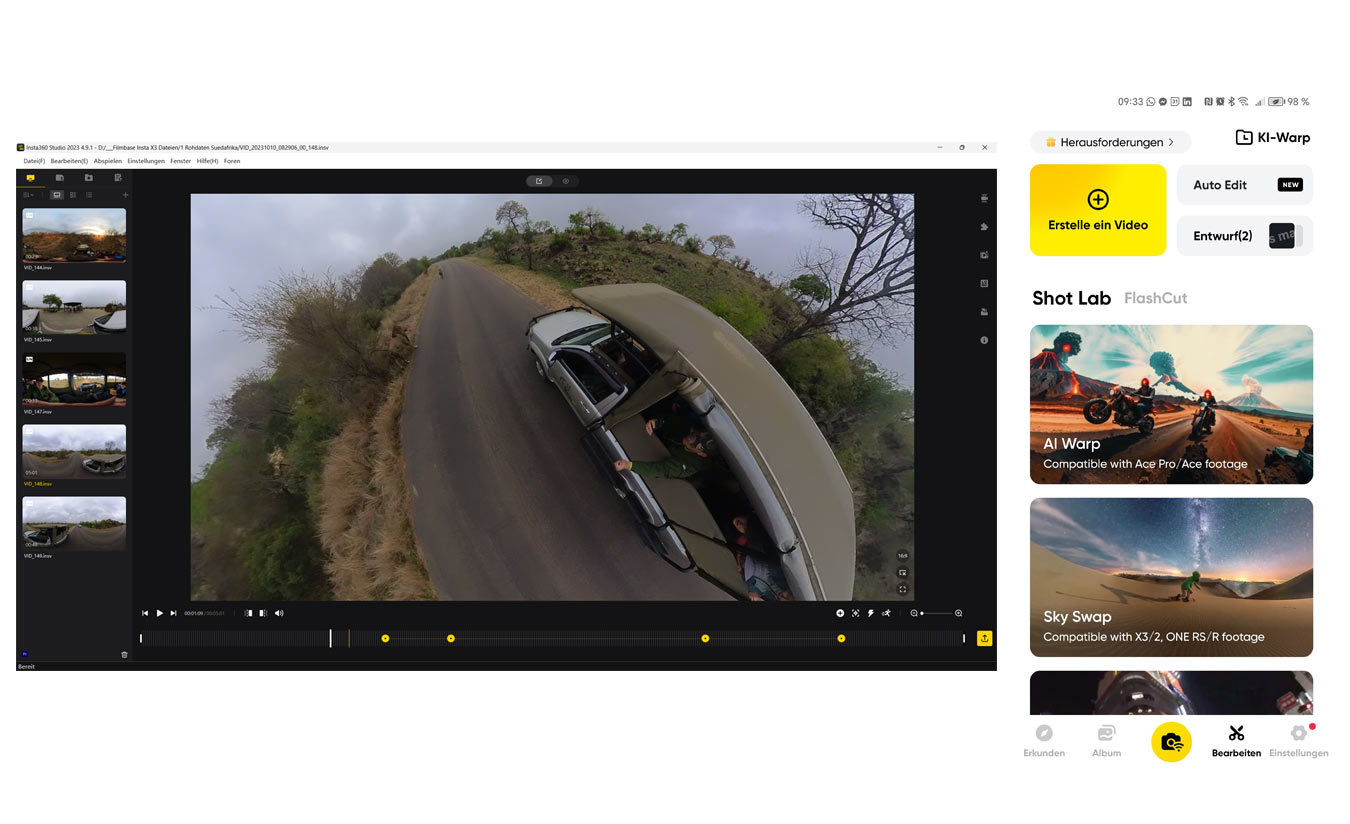Open the 16:9 aspect ratio selector
Screen dimensions: 1350x824
coord(902,556)
